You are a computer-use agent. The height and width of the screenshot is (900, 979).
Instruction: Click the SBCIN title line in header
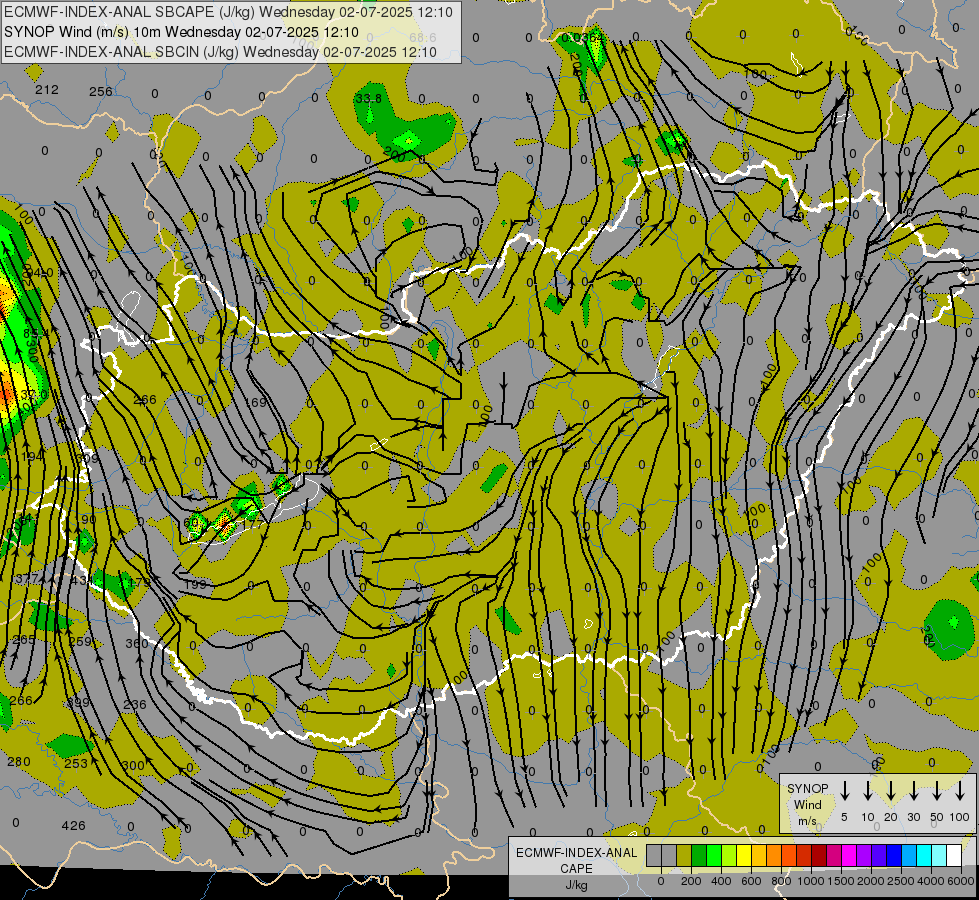pyautogui.click(x=220, y=52)
